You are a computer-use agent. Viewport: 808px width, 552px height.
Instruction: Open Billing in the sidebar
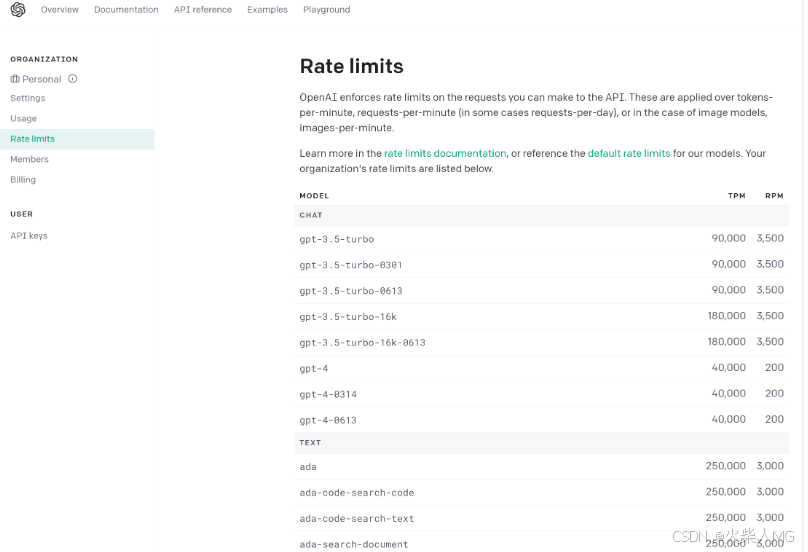[x=23, y=180]
